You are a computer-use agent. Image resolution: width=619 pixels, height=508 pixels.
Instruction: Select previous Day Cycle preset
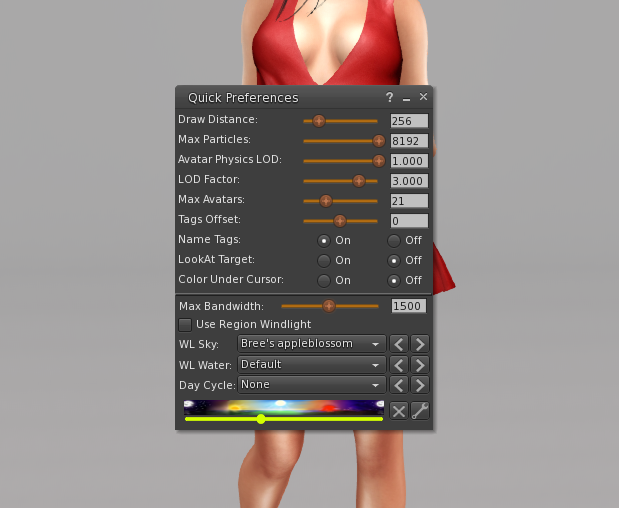point(399,385)
